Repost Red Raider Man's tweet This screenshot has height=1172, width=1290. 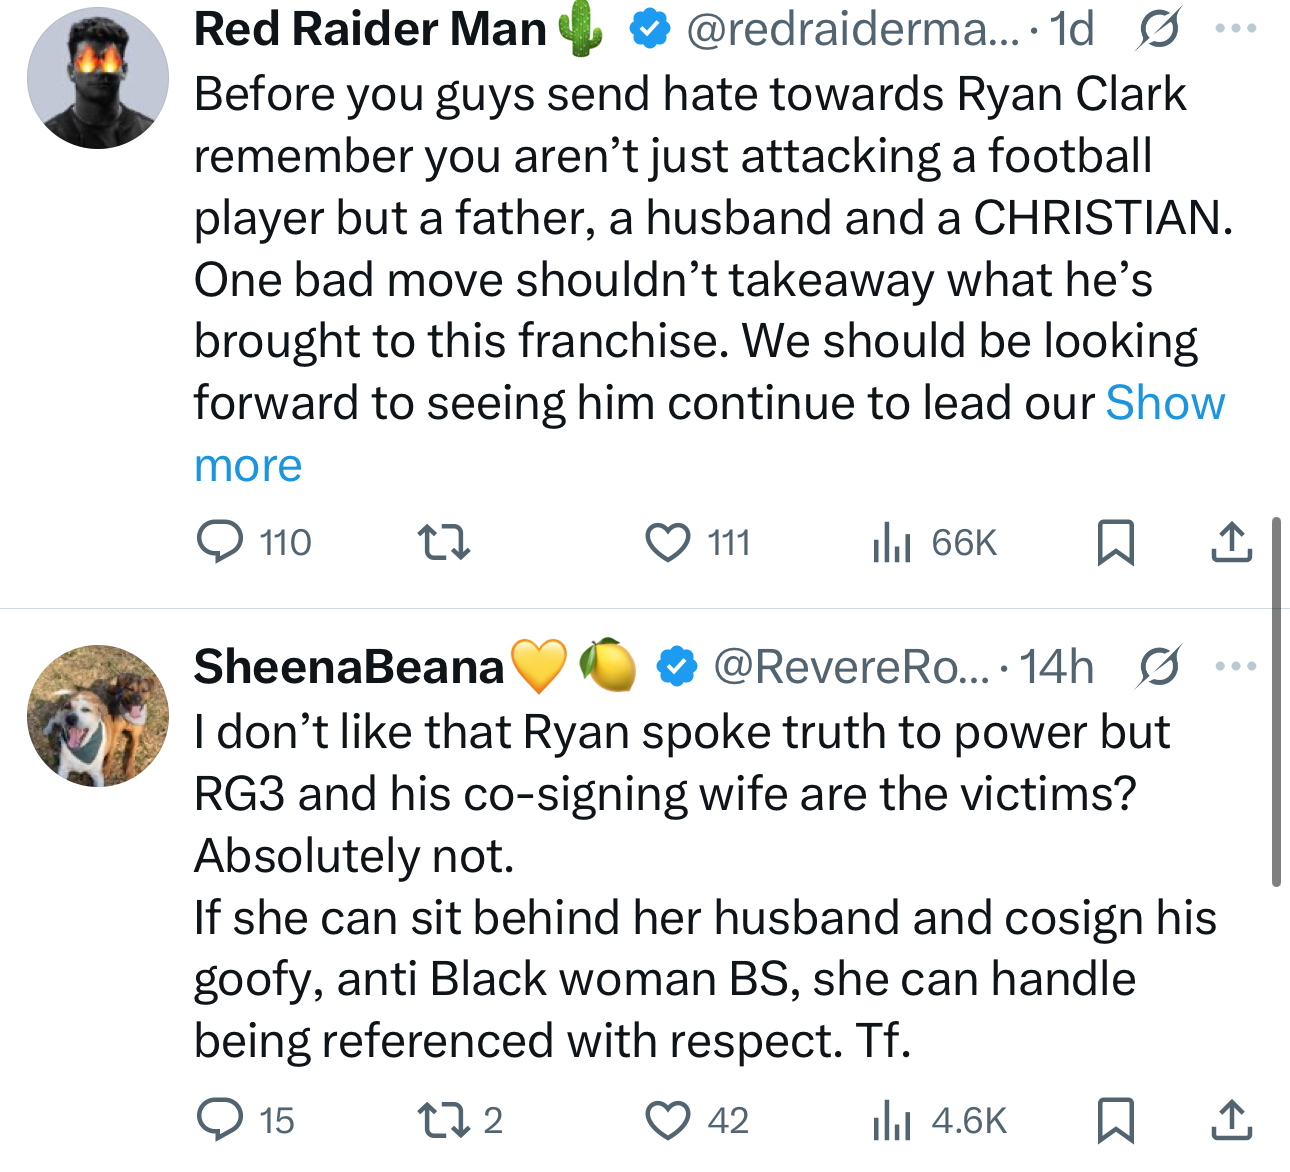(x=443, y=542)
